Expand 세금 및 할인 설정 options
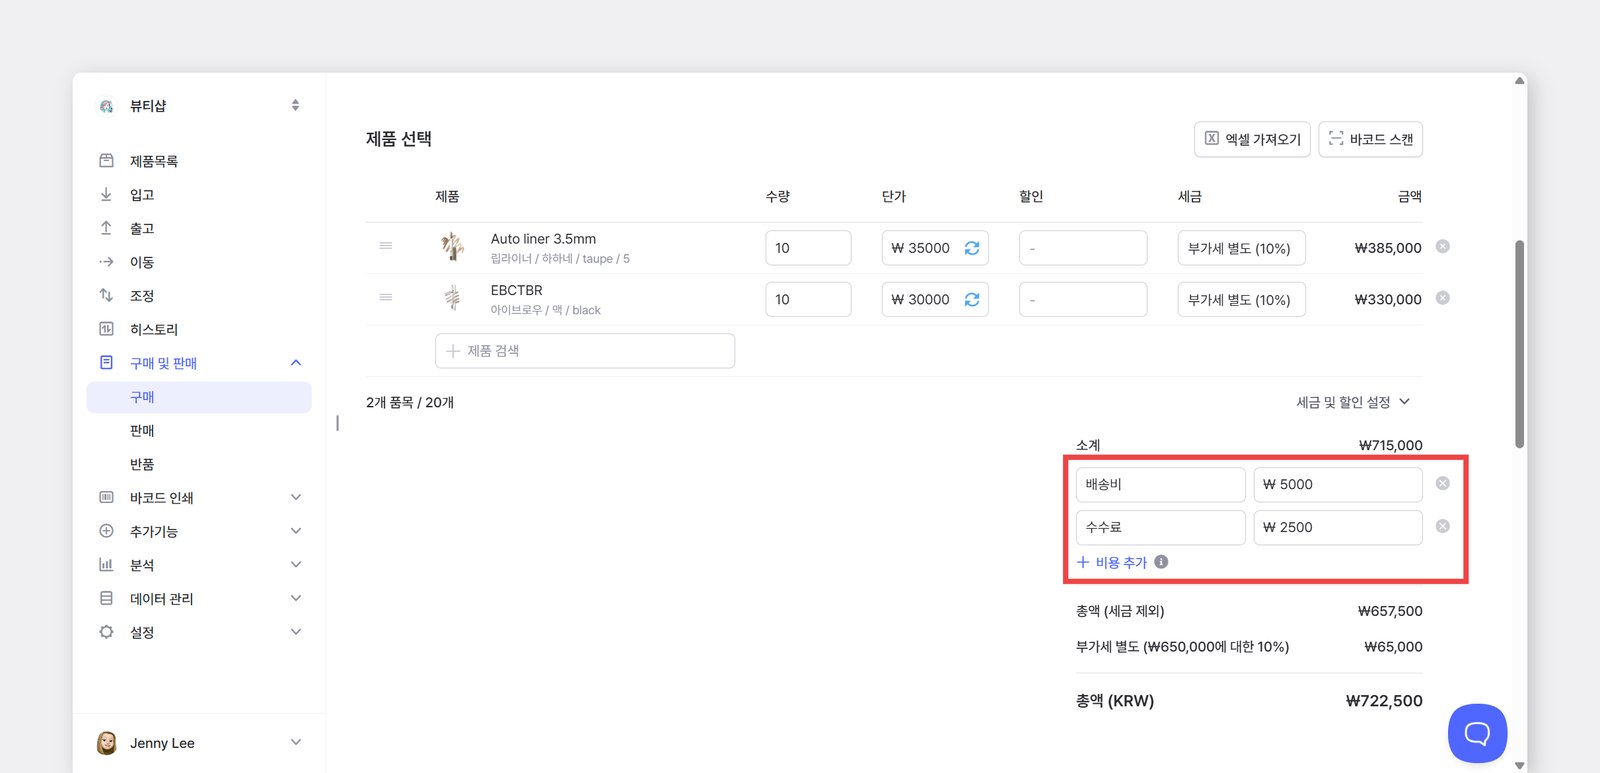Viewport: 1600px width, 773px height. [x=1353, y=402]
